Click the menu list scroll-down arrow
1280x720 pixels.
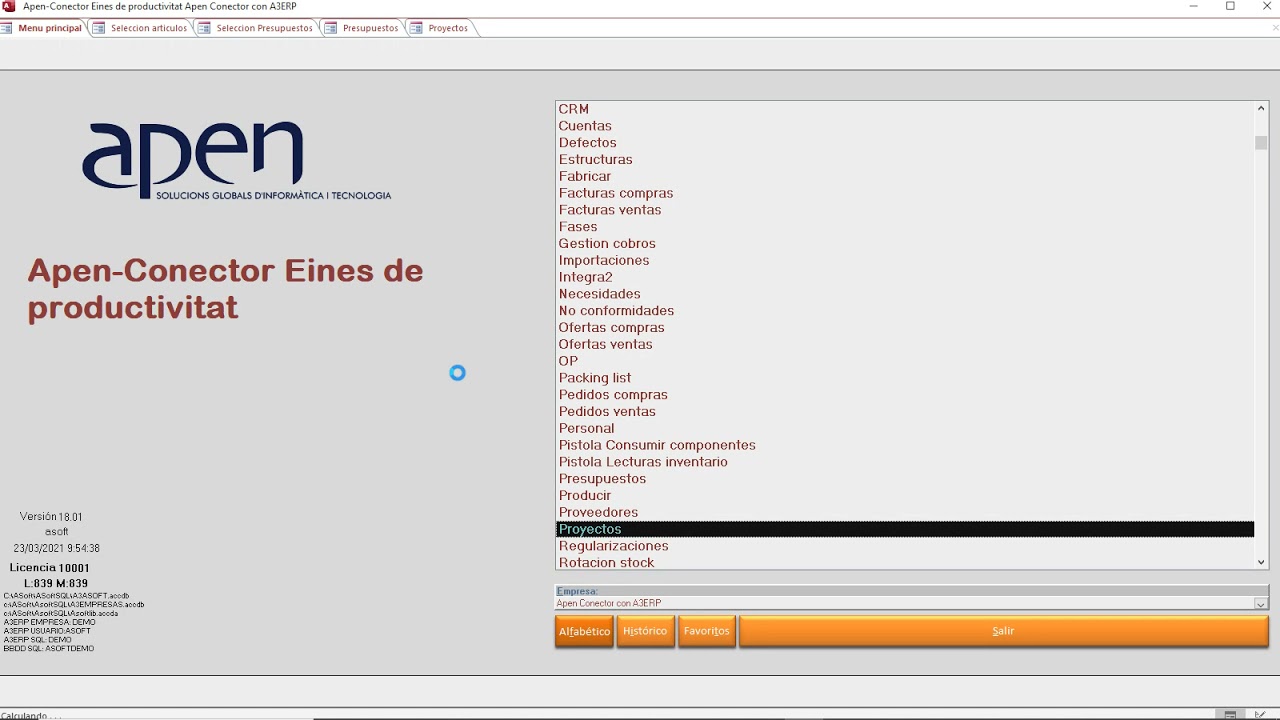pyautogui.click(x=1261, y=563)
